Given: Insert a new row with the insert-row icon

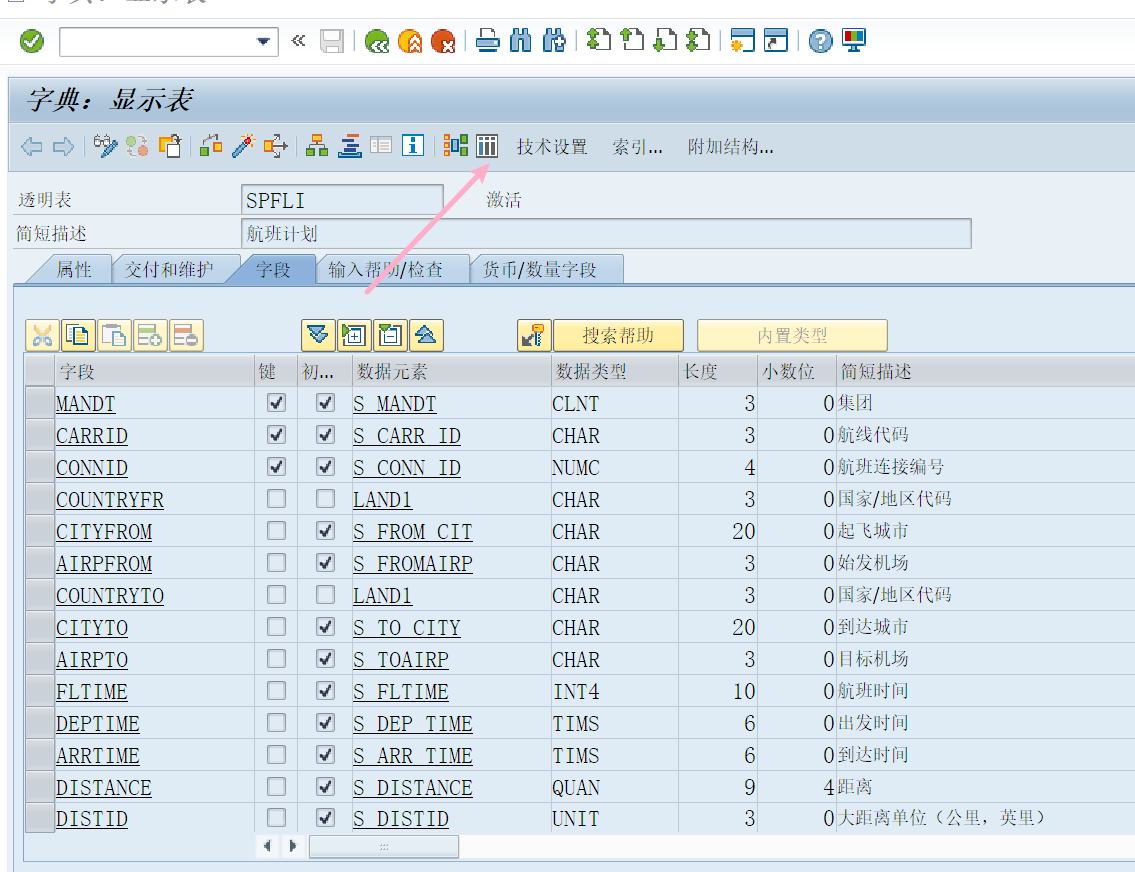Looking at the screenshot, I should 150,335.
